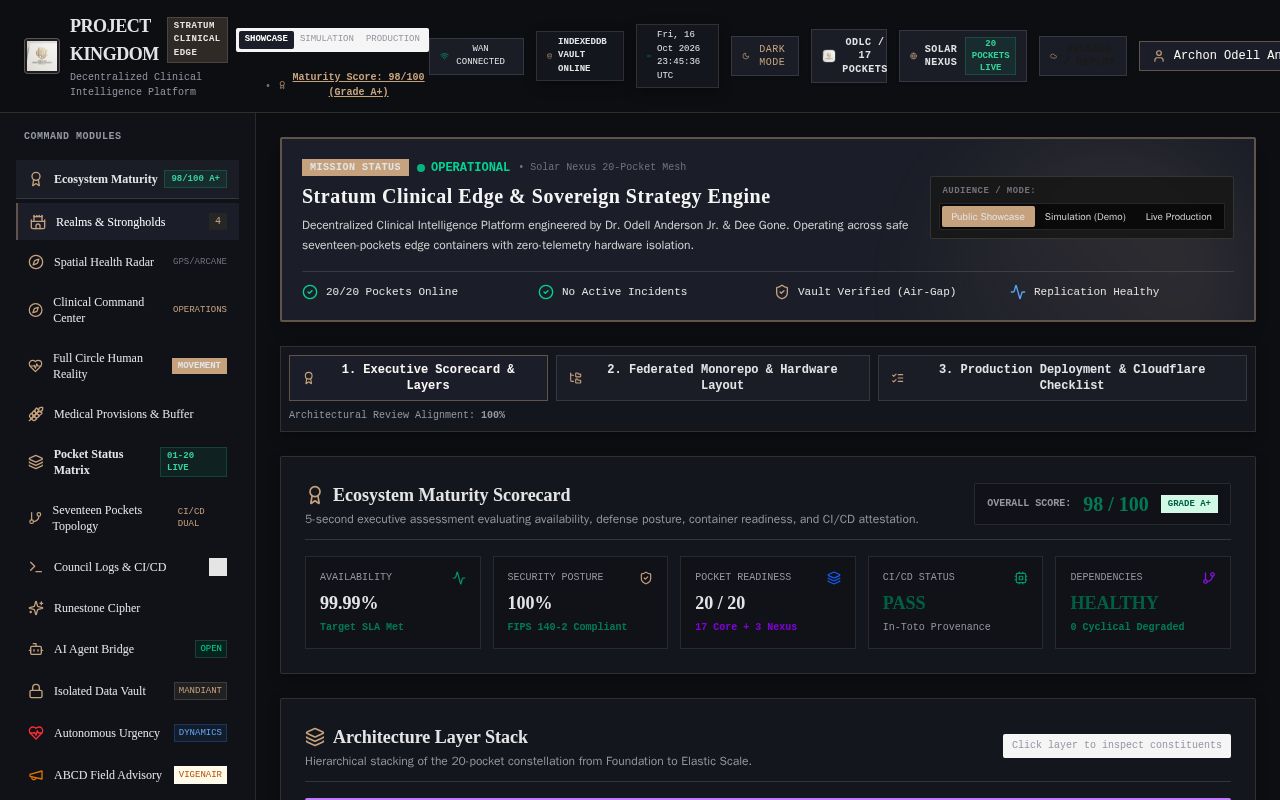This screenshot has width=1280, height=800.
Task: Open Ecosystem Maturity ribbon icon in sidebar
Action: click(x=36, y=179)
